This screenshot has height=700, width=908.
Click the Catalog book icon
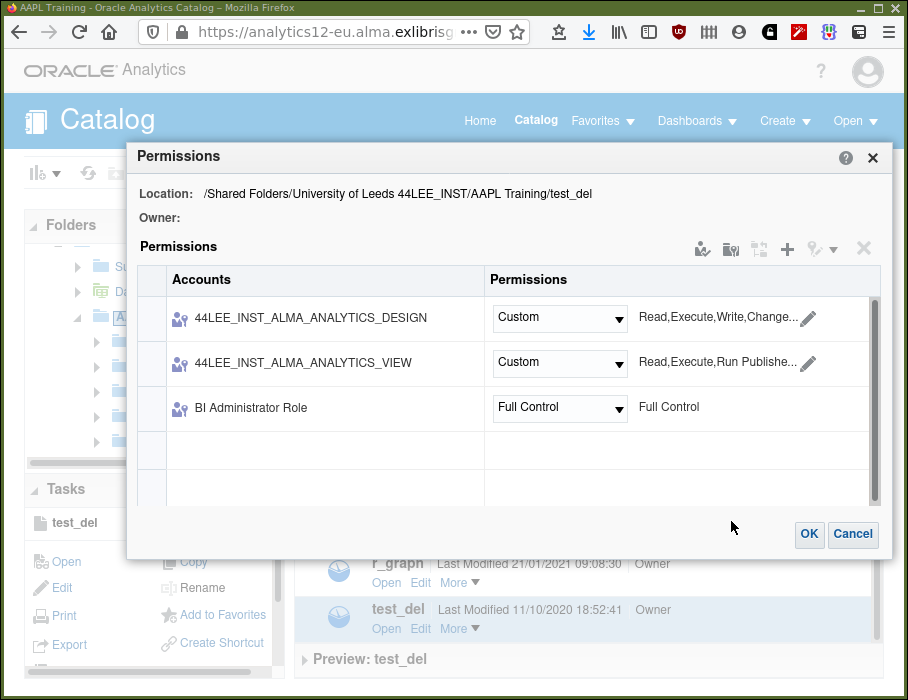point(35,122)
